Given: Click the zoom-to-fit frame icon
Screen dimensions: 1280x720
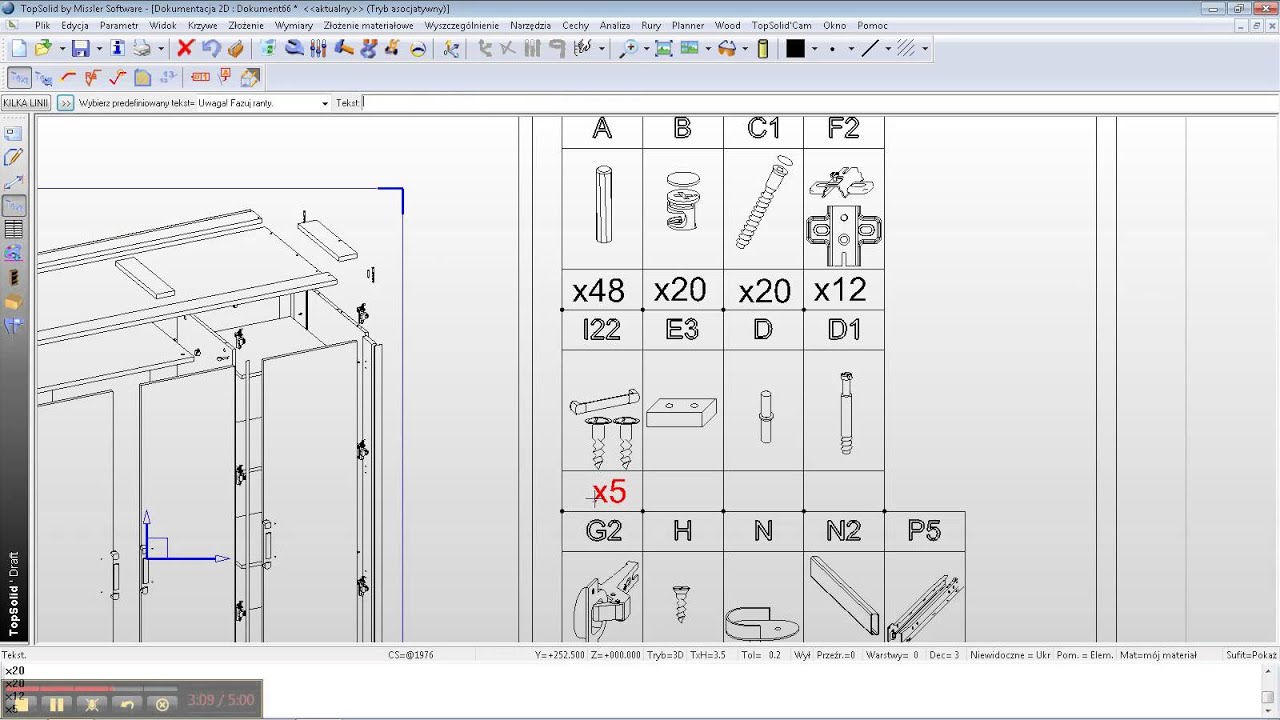Looking at the screenshot, I should point(664,48).
